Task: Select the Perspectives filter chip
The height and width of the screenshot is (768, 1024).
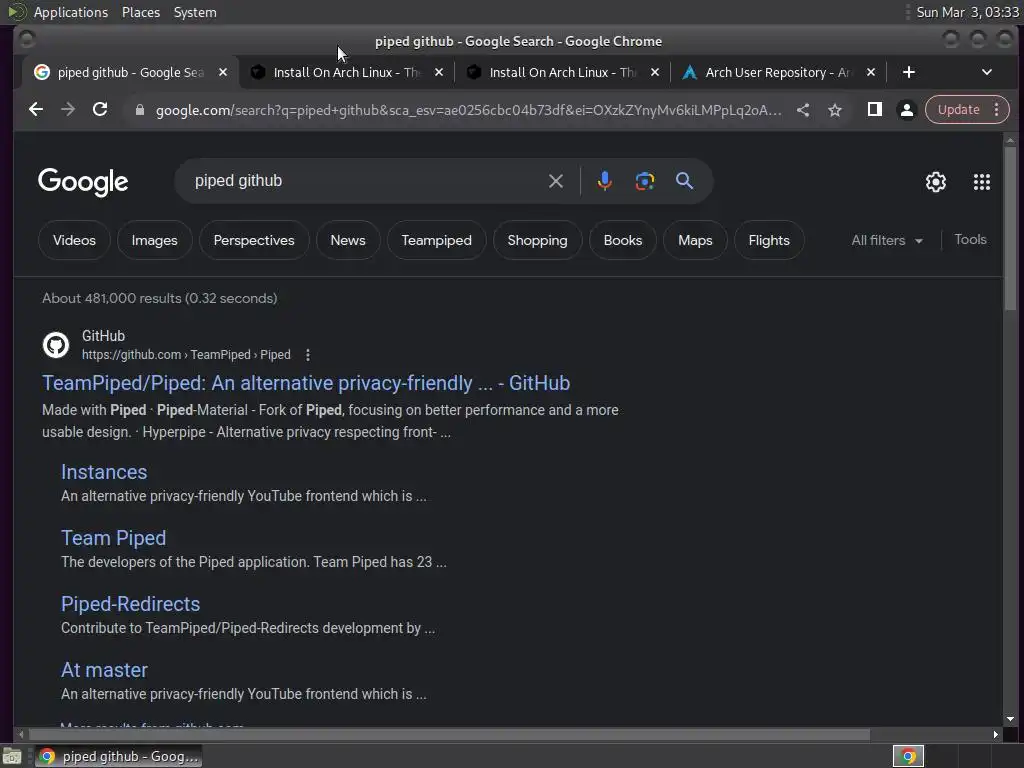Action: 254,240
